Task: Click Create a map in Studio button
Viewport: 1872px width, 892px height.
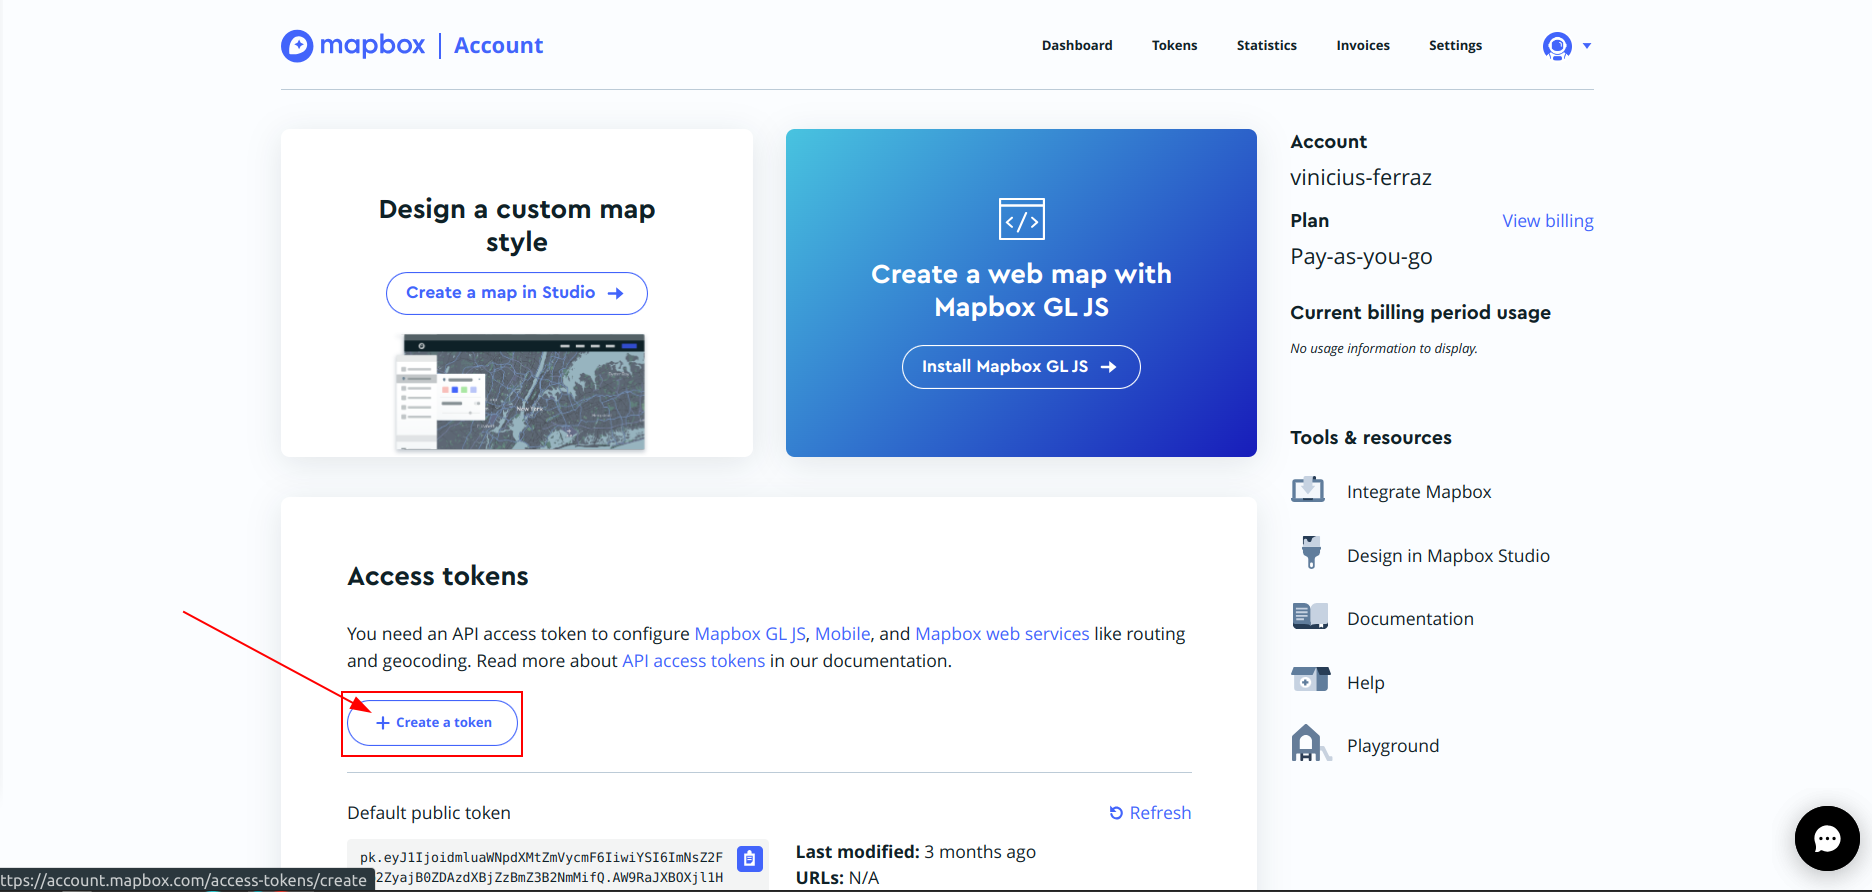Action: tap(516, 293)
